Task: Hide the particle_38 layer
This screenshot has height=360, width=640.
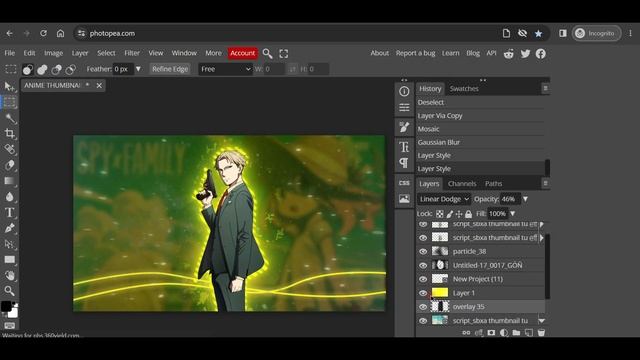Action: (x=423, y=251)
